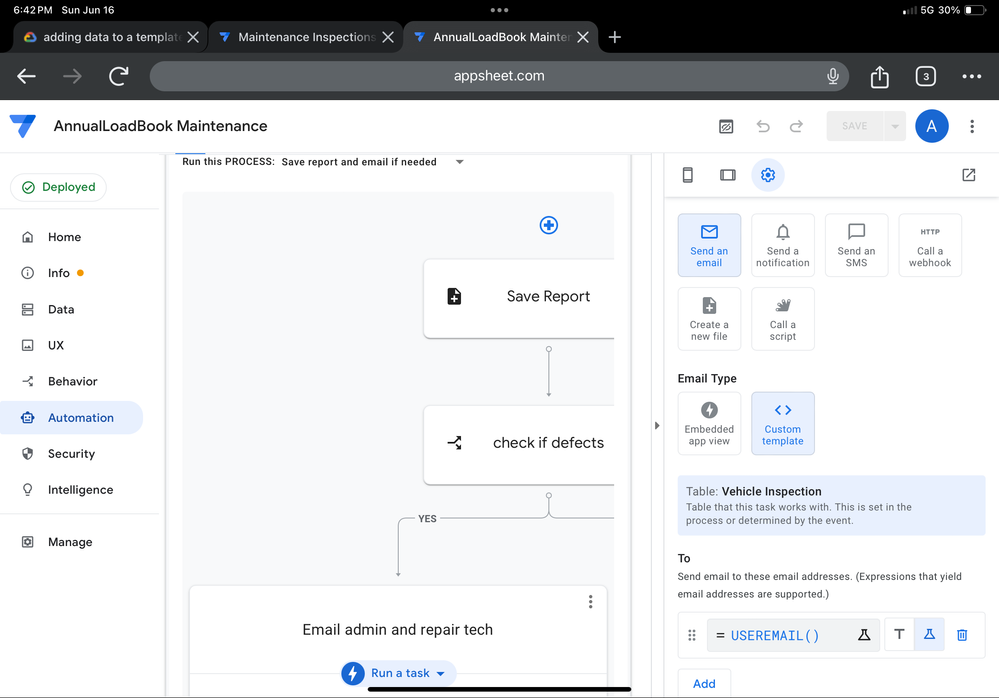
Task: Close the 'adding data to a template' tab
Action: click(x=194, y=37)
